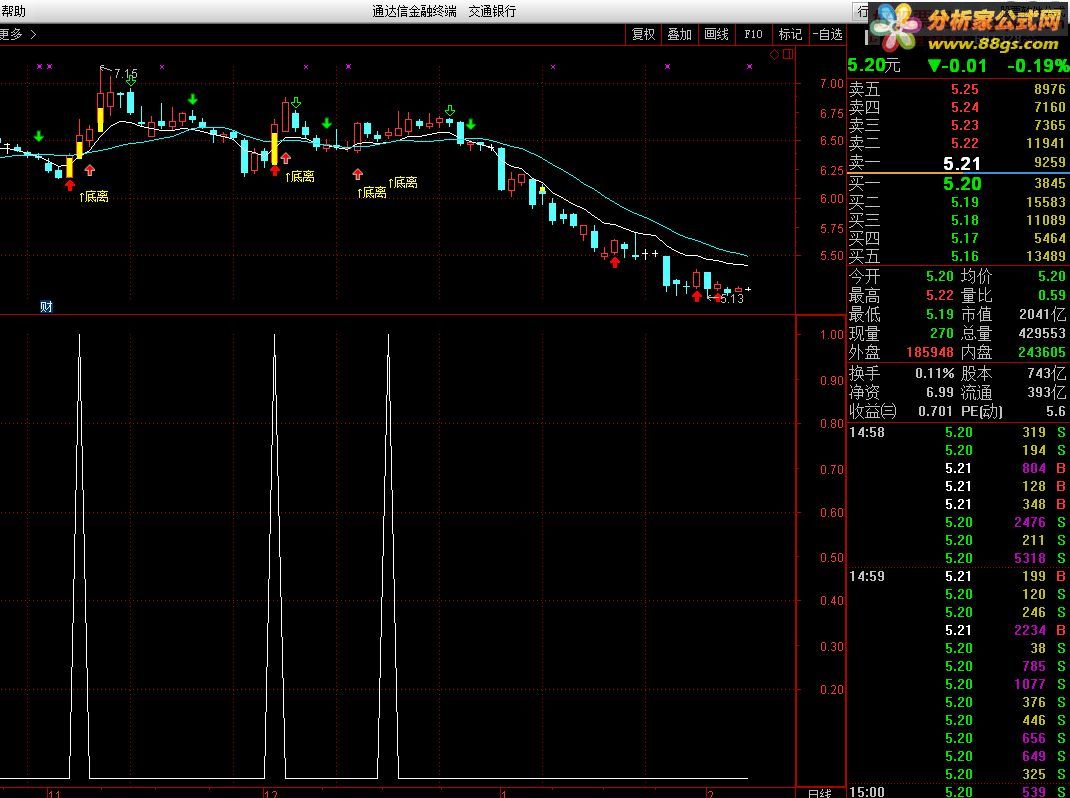Open the F10 company info

pyautogui.click(x=753, y=34)
